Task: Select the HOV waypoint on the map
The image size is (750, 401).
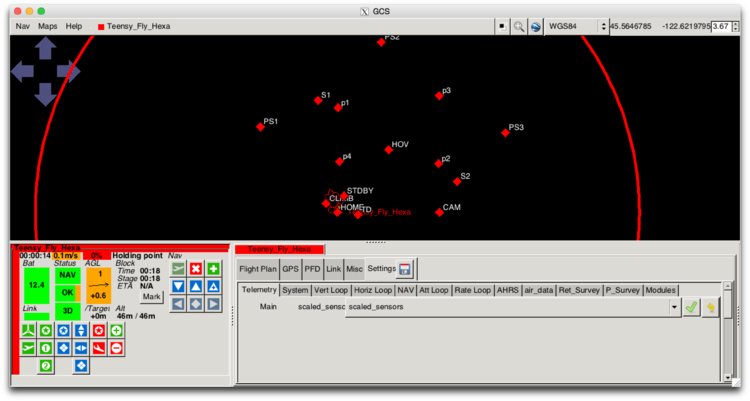Action: click(x=389, y=150)
